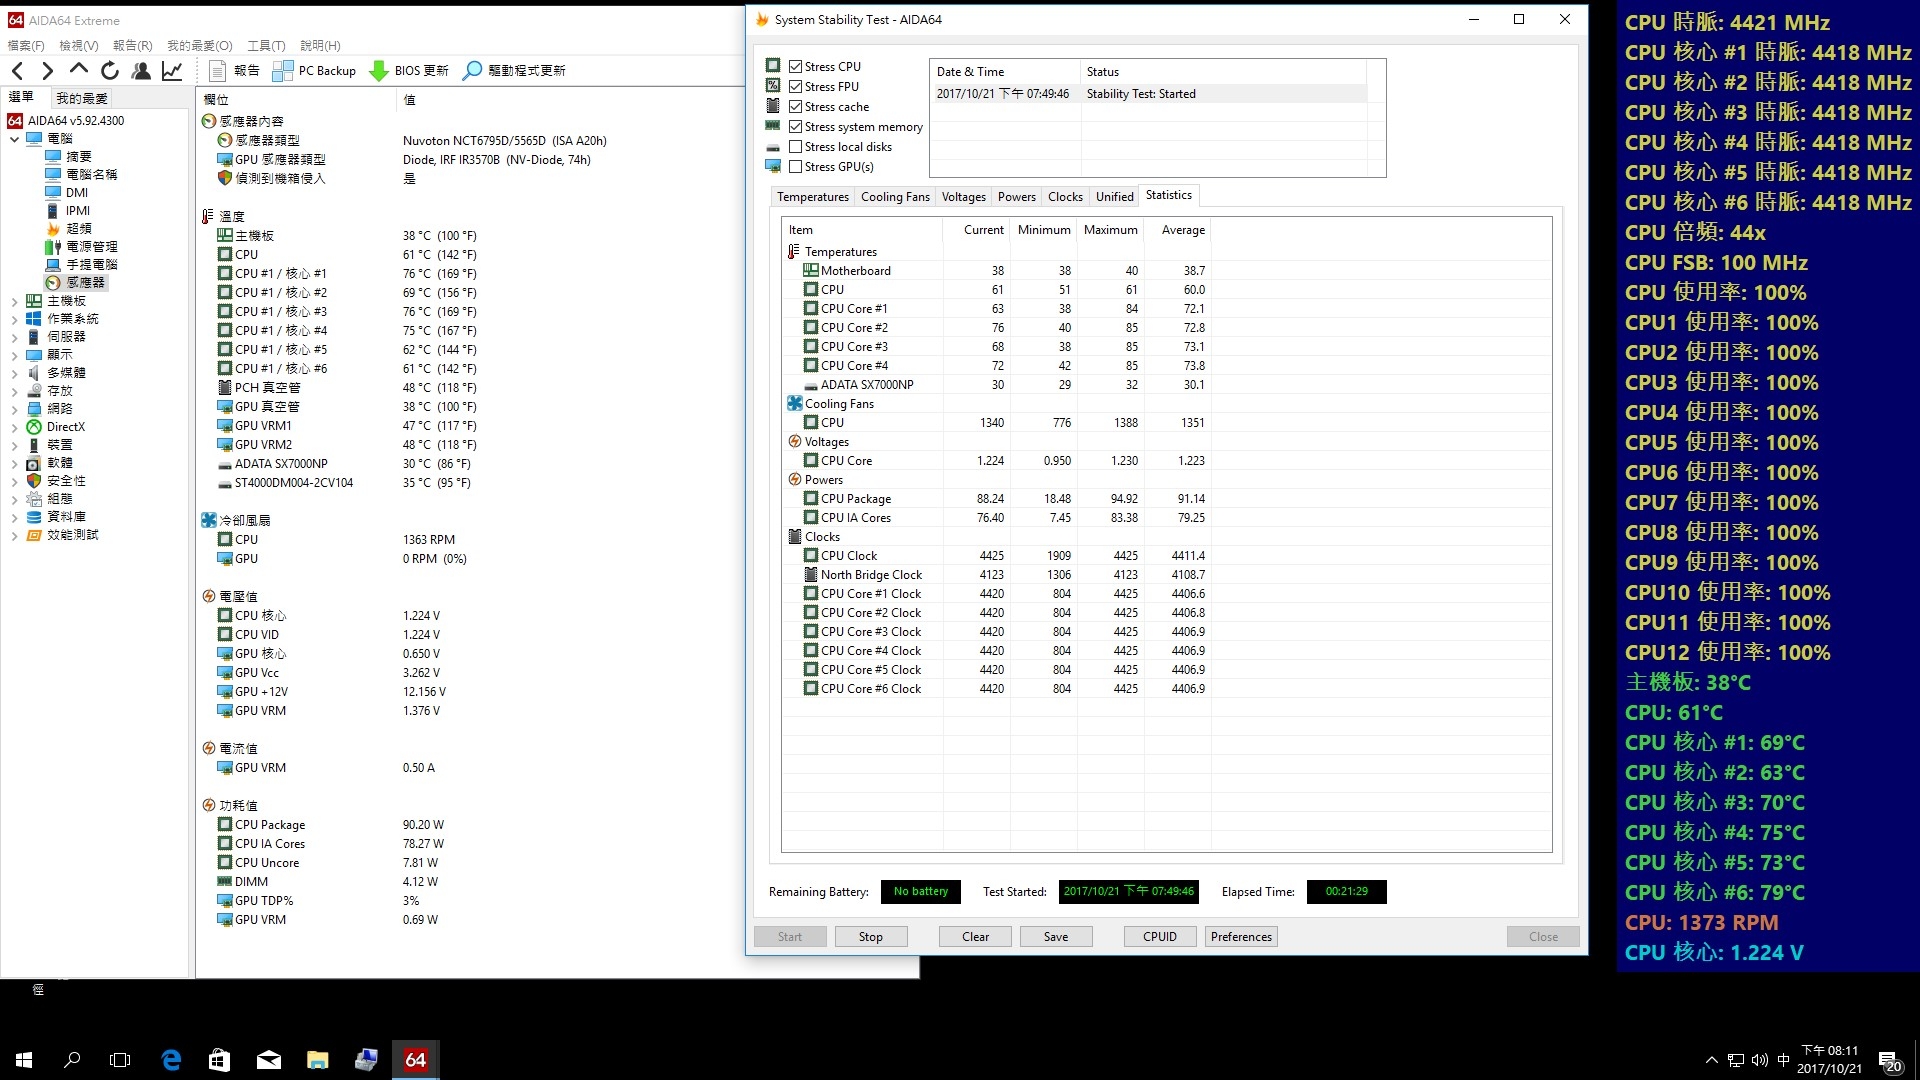
Task: Select 超頻 overclock item in tree
Action: click(x=69, y=228)
